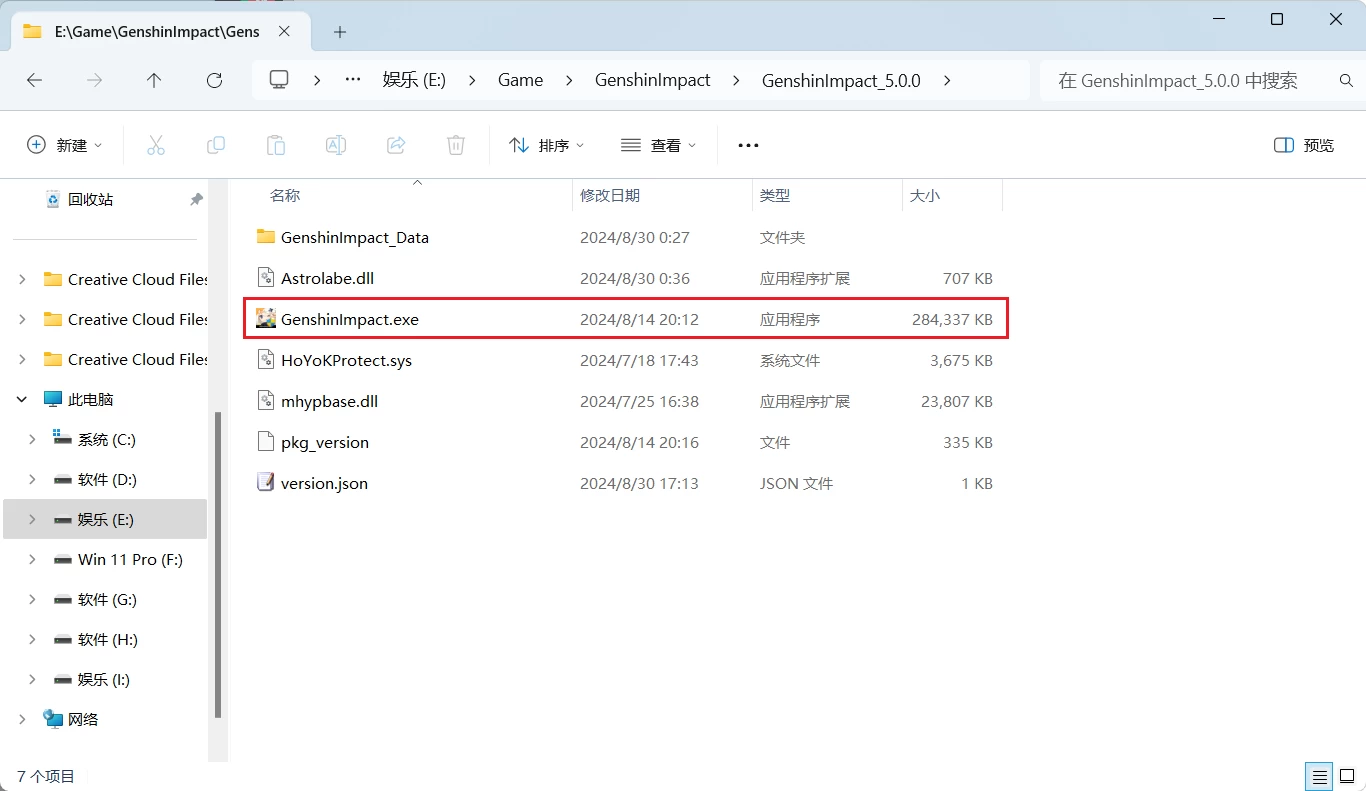Open the 排序 sort dropdown
Image resolution: width=1366 pixels, height=791 pixels.
[x=546, y=145]
